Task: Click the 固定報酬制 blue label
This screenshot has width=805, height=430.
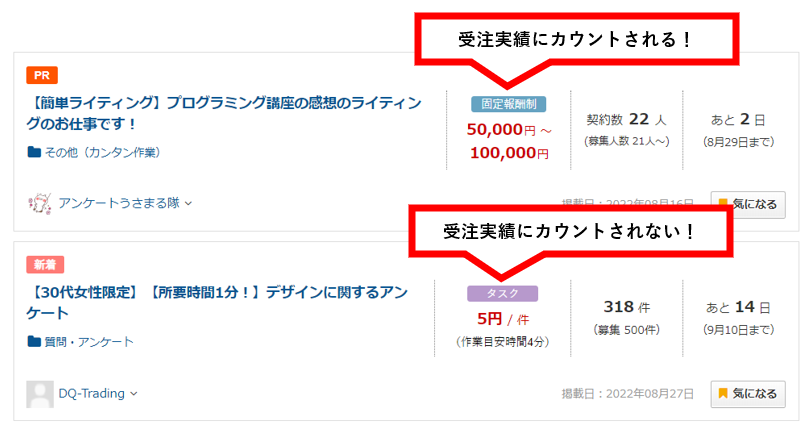Action: (509, 104)
